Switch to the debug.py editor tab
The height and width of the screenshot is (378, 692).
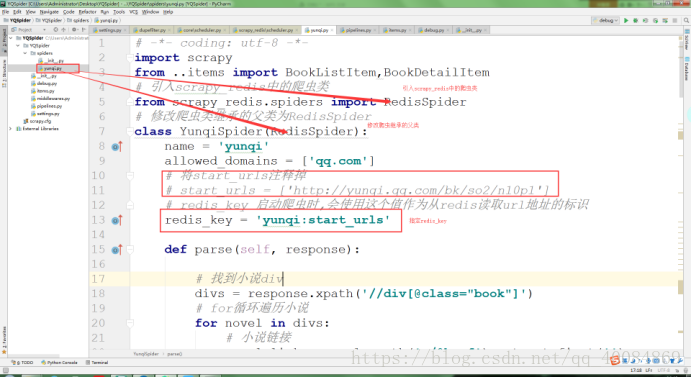pos(434,30)
